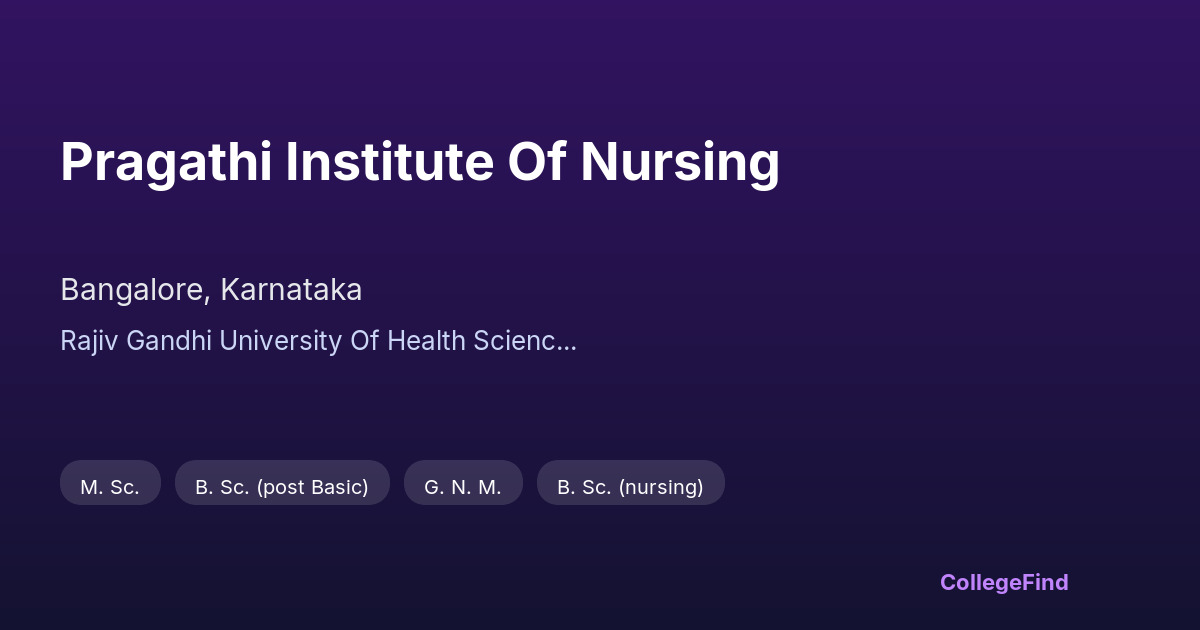Viewport: 1200px width, 630px height.
Task: Click the Pragathi Institute Of Nursing title
Action: point(420,162)
